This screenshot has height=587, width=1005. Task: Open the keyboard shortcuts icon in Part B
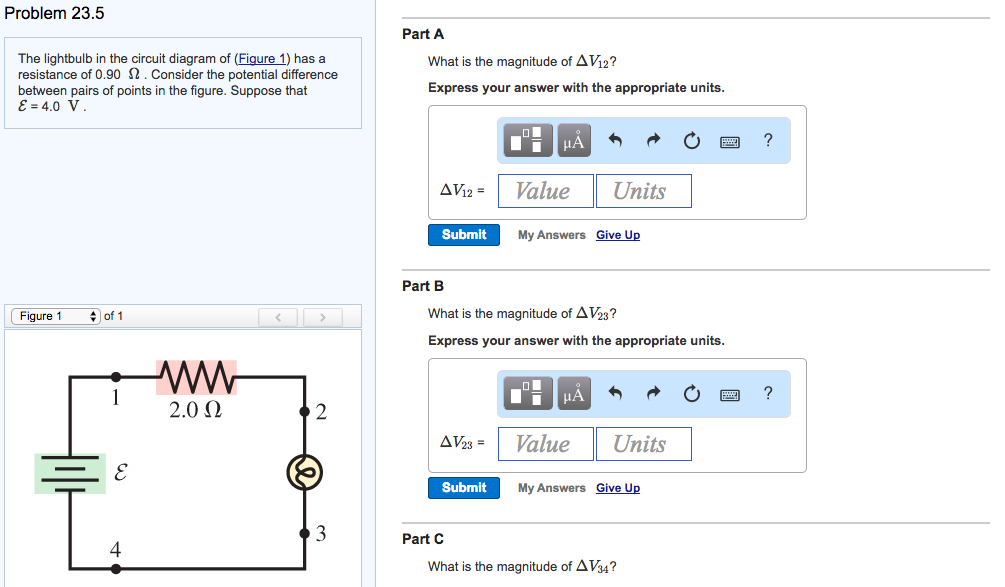[729, 394]
